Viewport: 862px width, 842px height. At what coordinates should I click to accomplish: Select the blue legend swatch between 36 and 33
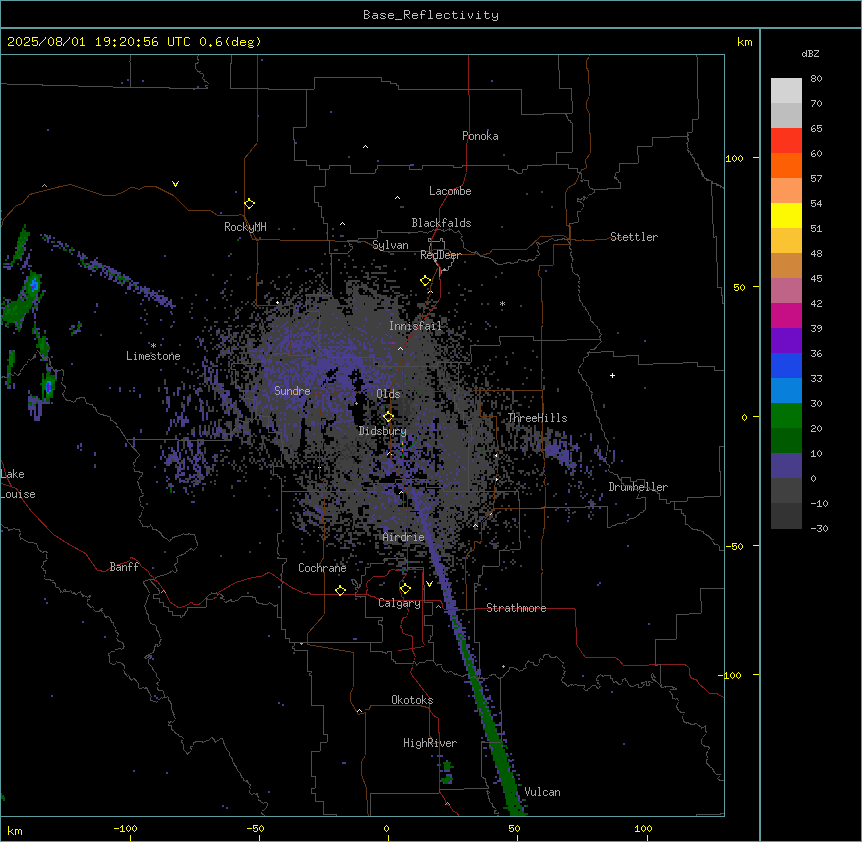[x=786, y=365]
